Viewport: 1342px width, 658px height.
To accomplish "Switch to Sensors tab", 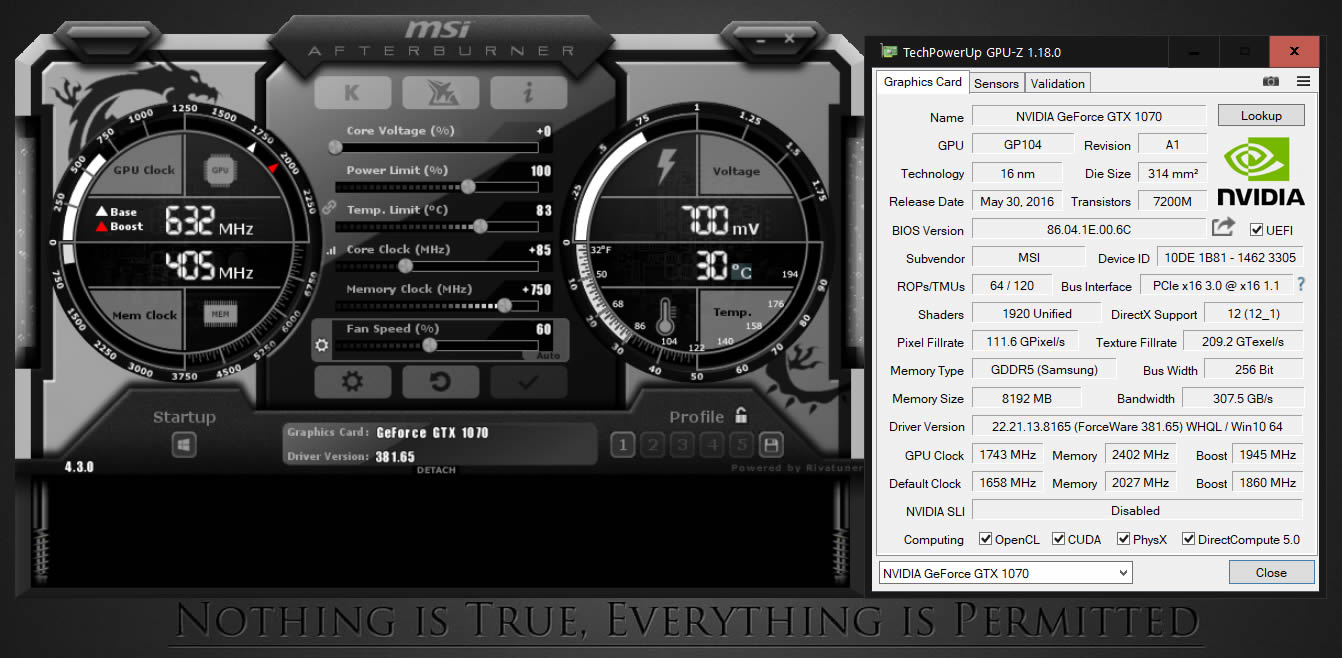I will [x=996, y=84].
